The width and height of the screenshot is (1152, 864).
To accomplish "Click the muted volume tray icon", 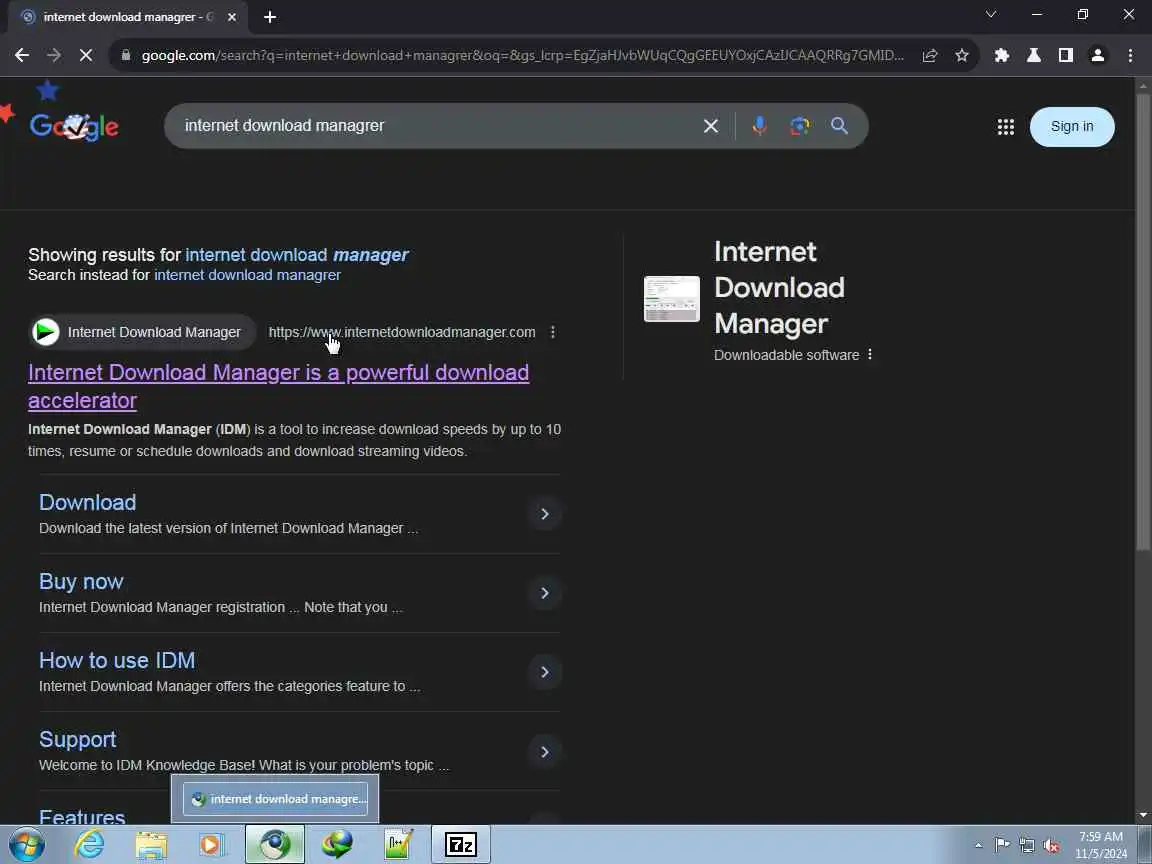I will [1051, 846].
